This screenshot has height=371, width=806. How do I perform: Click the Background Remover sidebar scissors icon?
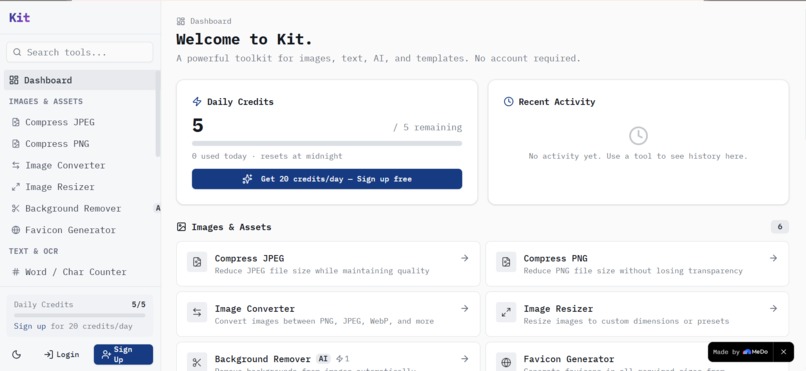pos(16,209)
